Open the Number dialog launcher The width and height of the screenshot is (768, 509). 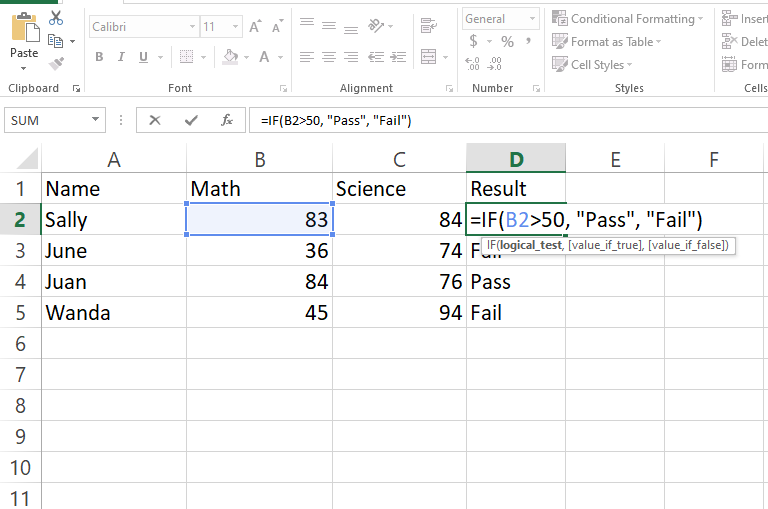click(536, 89)
